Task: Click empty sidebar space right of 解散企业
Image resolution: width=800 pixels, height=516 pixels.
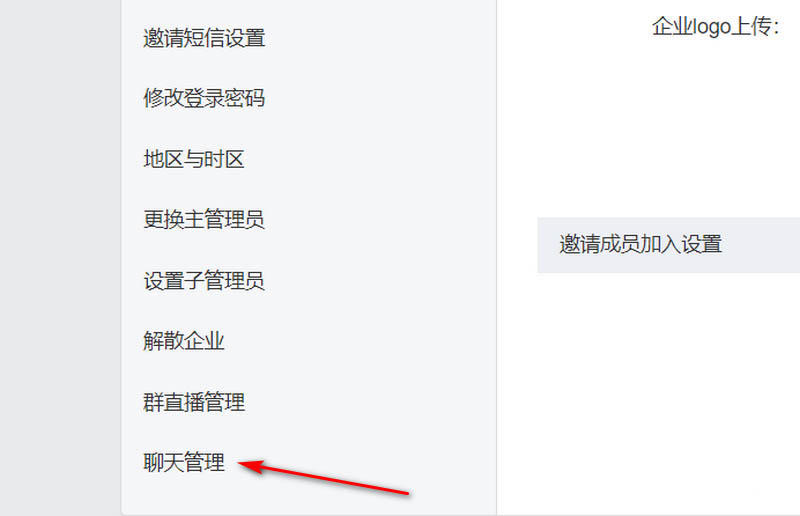Action: [x=357, y=341]
